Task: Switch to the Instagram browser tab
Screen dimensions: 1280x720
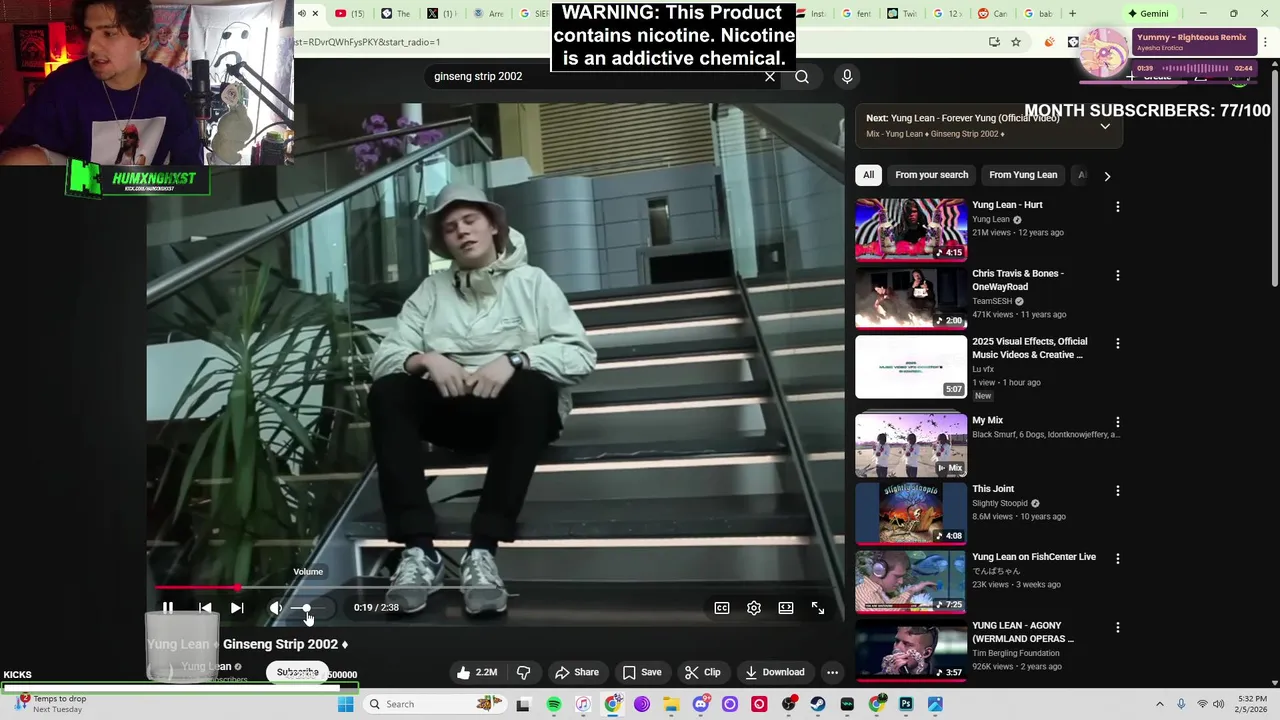Action: [810, 14]
